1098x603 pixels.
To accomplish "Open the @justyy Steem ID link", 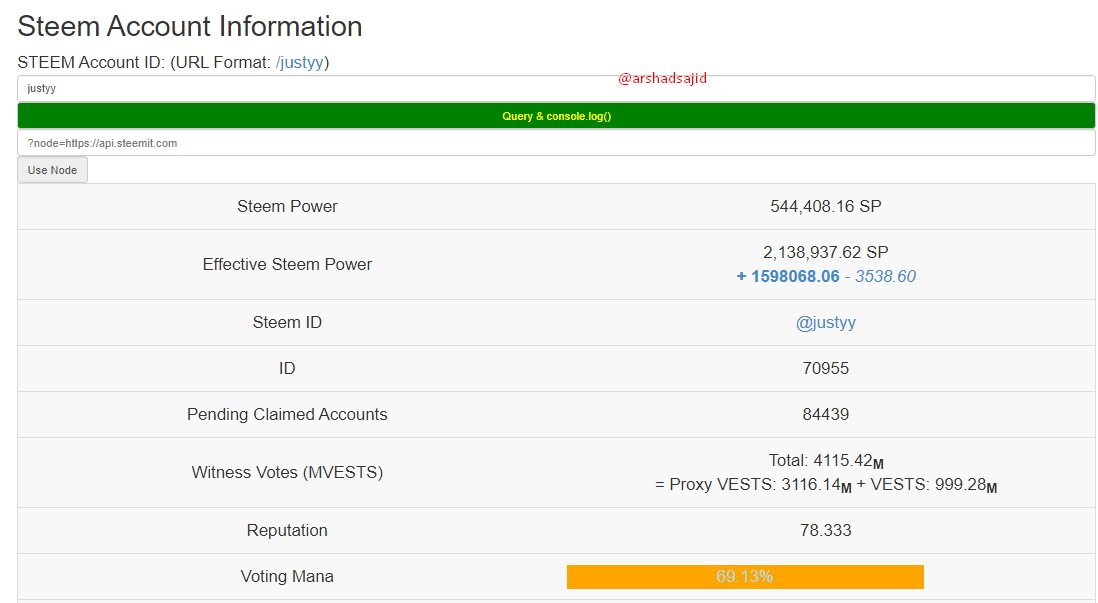I will point(826,322).
